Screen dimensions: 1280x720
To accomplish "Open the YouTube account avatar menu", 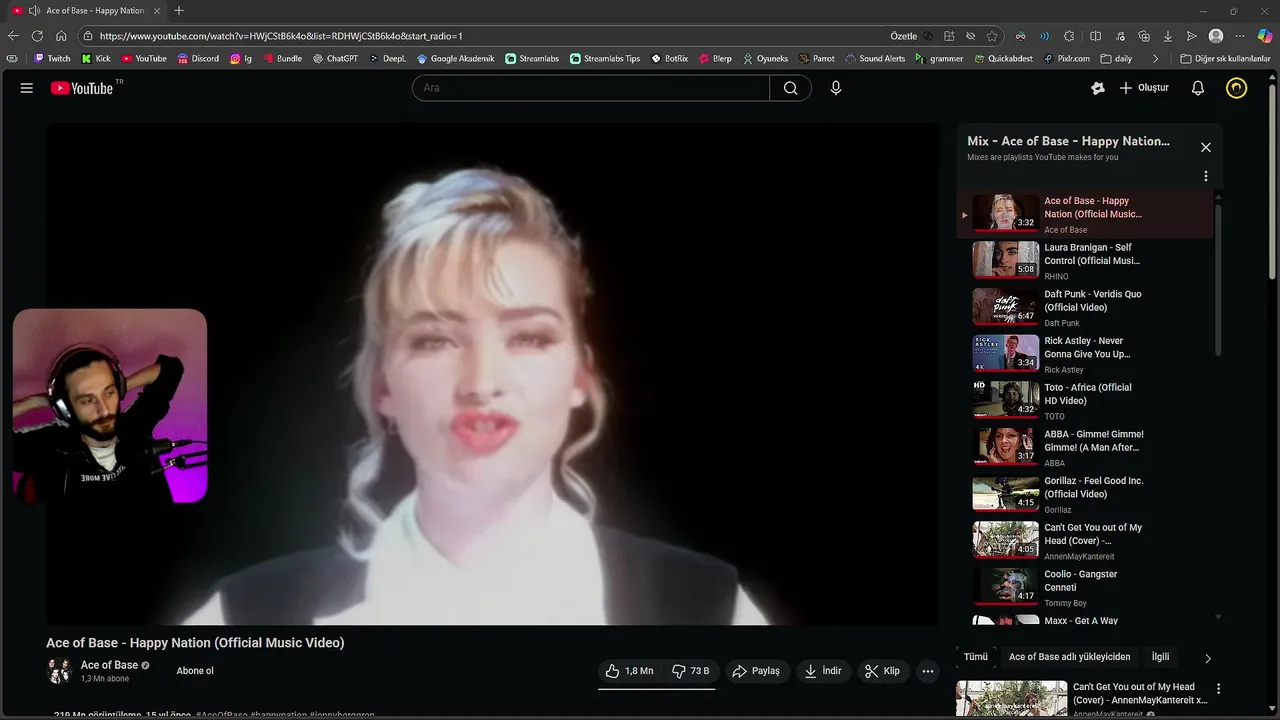I will (1237, 88).
